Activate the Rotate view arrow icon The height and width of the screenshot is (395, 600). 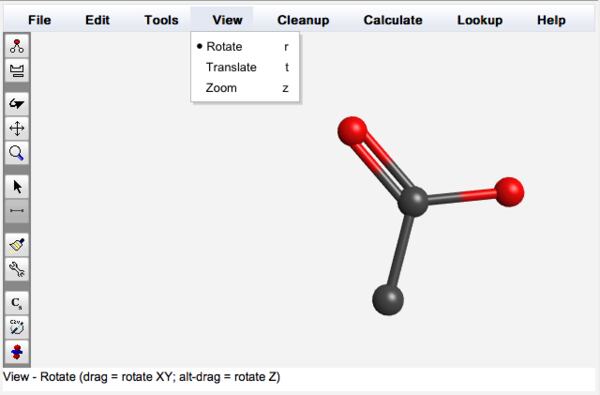click(x=17, y=104)
